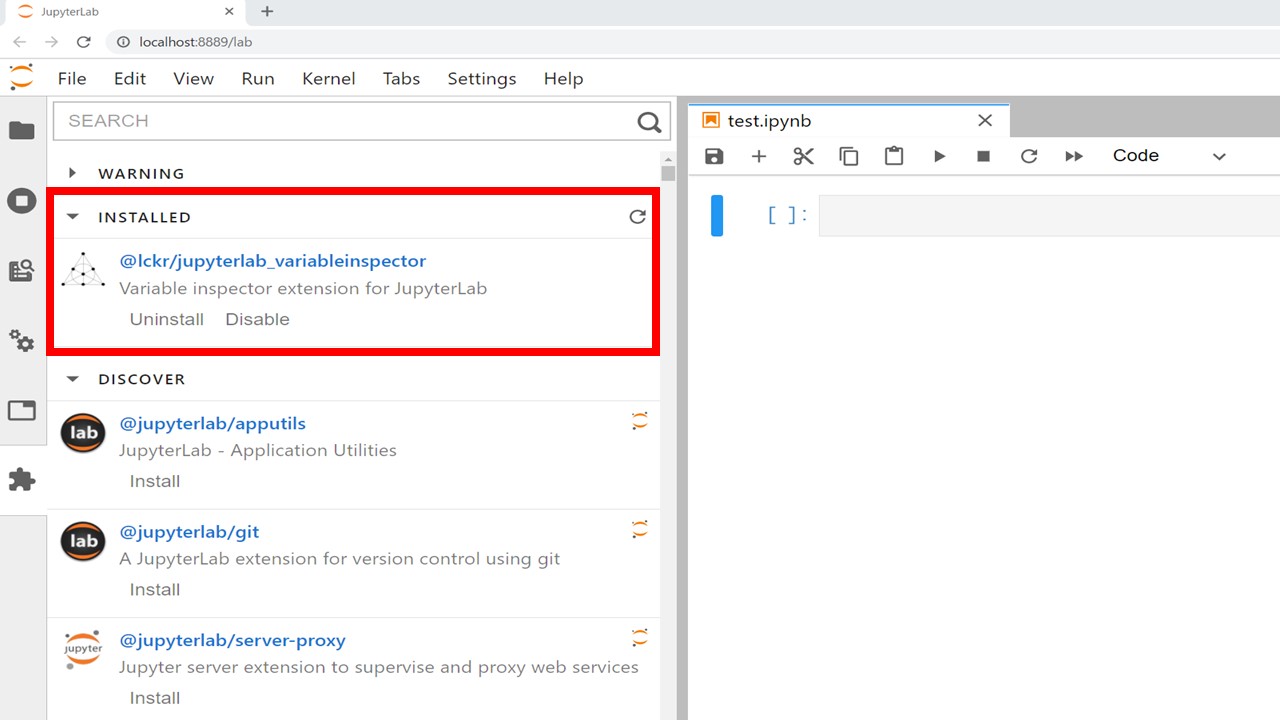Open the Help menu
Viewport: 1280px width, 720px height.
click(563, 79)
